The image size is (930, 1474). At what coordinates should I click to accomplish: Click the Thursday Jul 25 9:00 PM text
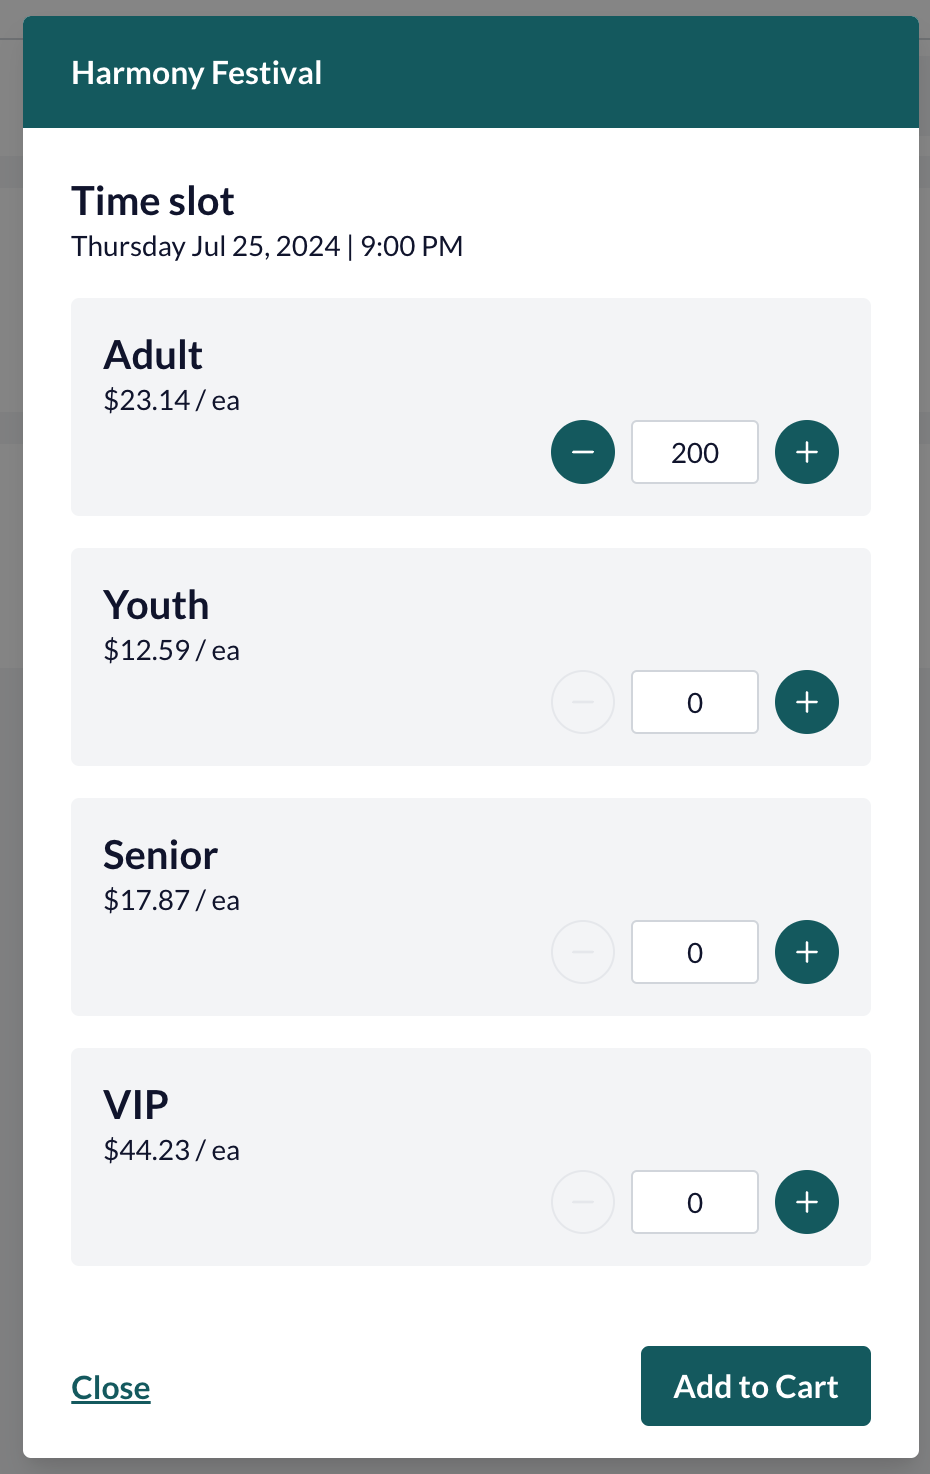[x=267, y=246]
